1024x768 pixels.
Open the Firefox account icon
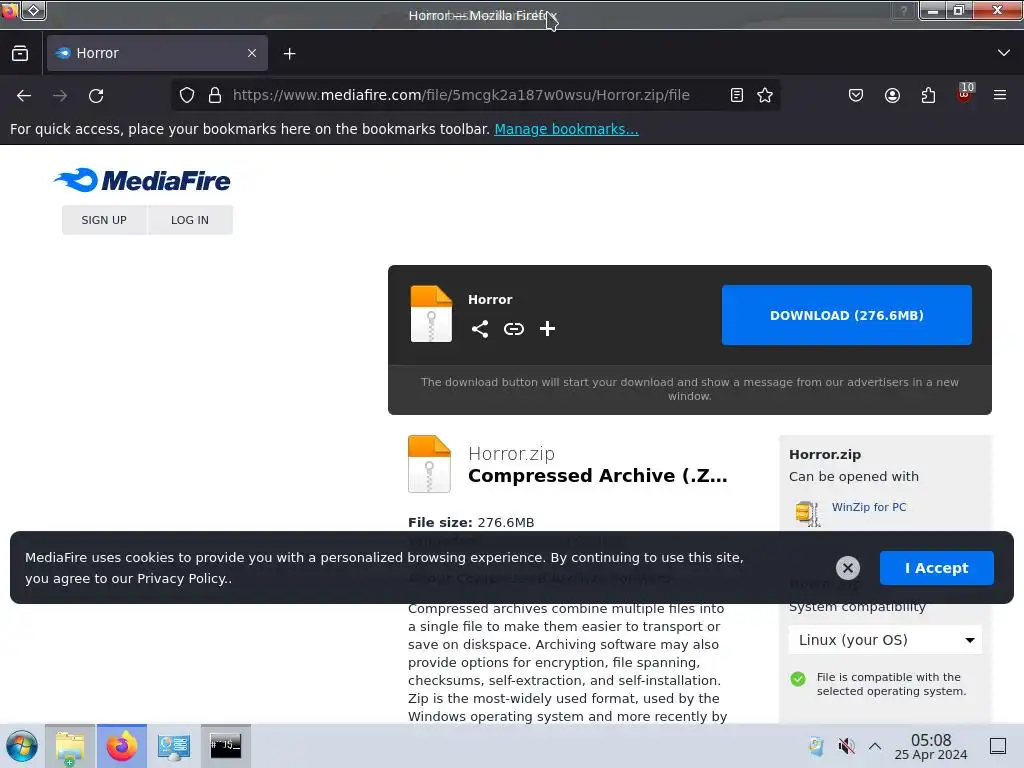[892, 95]
